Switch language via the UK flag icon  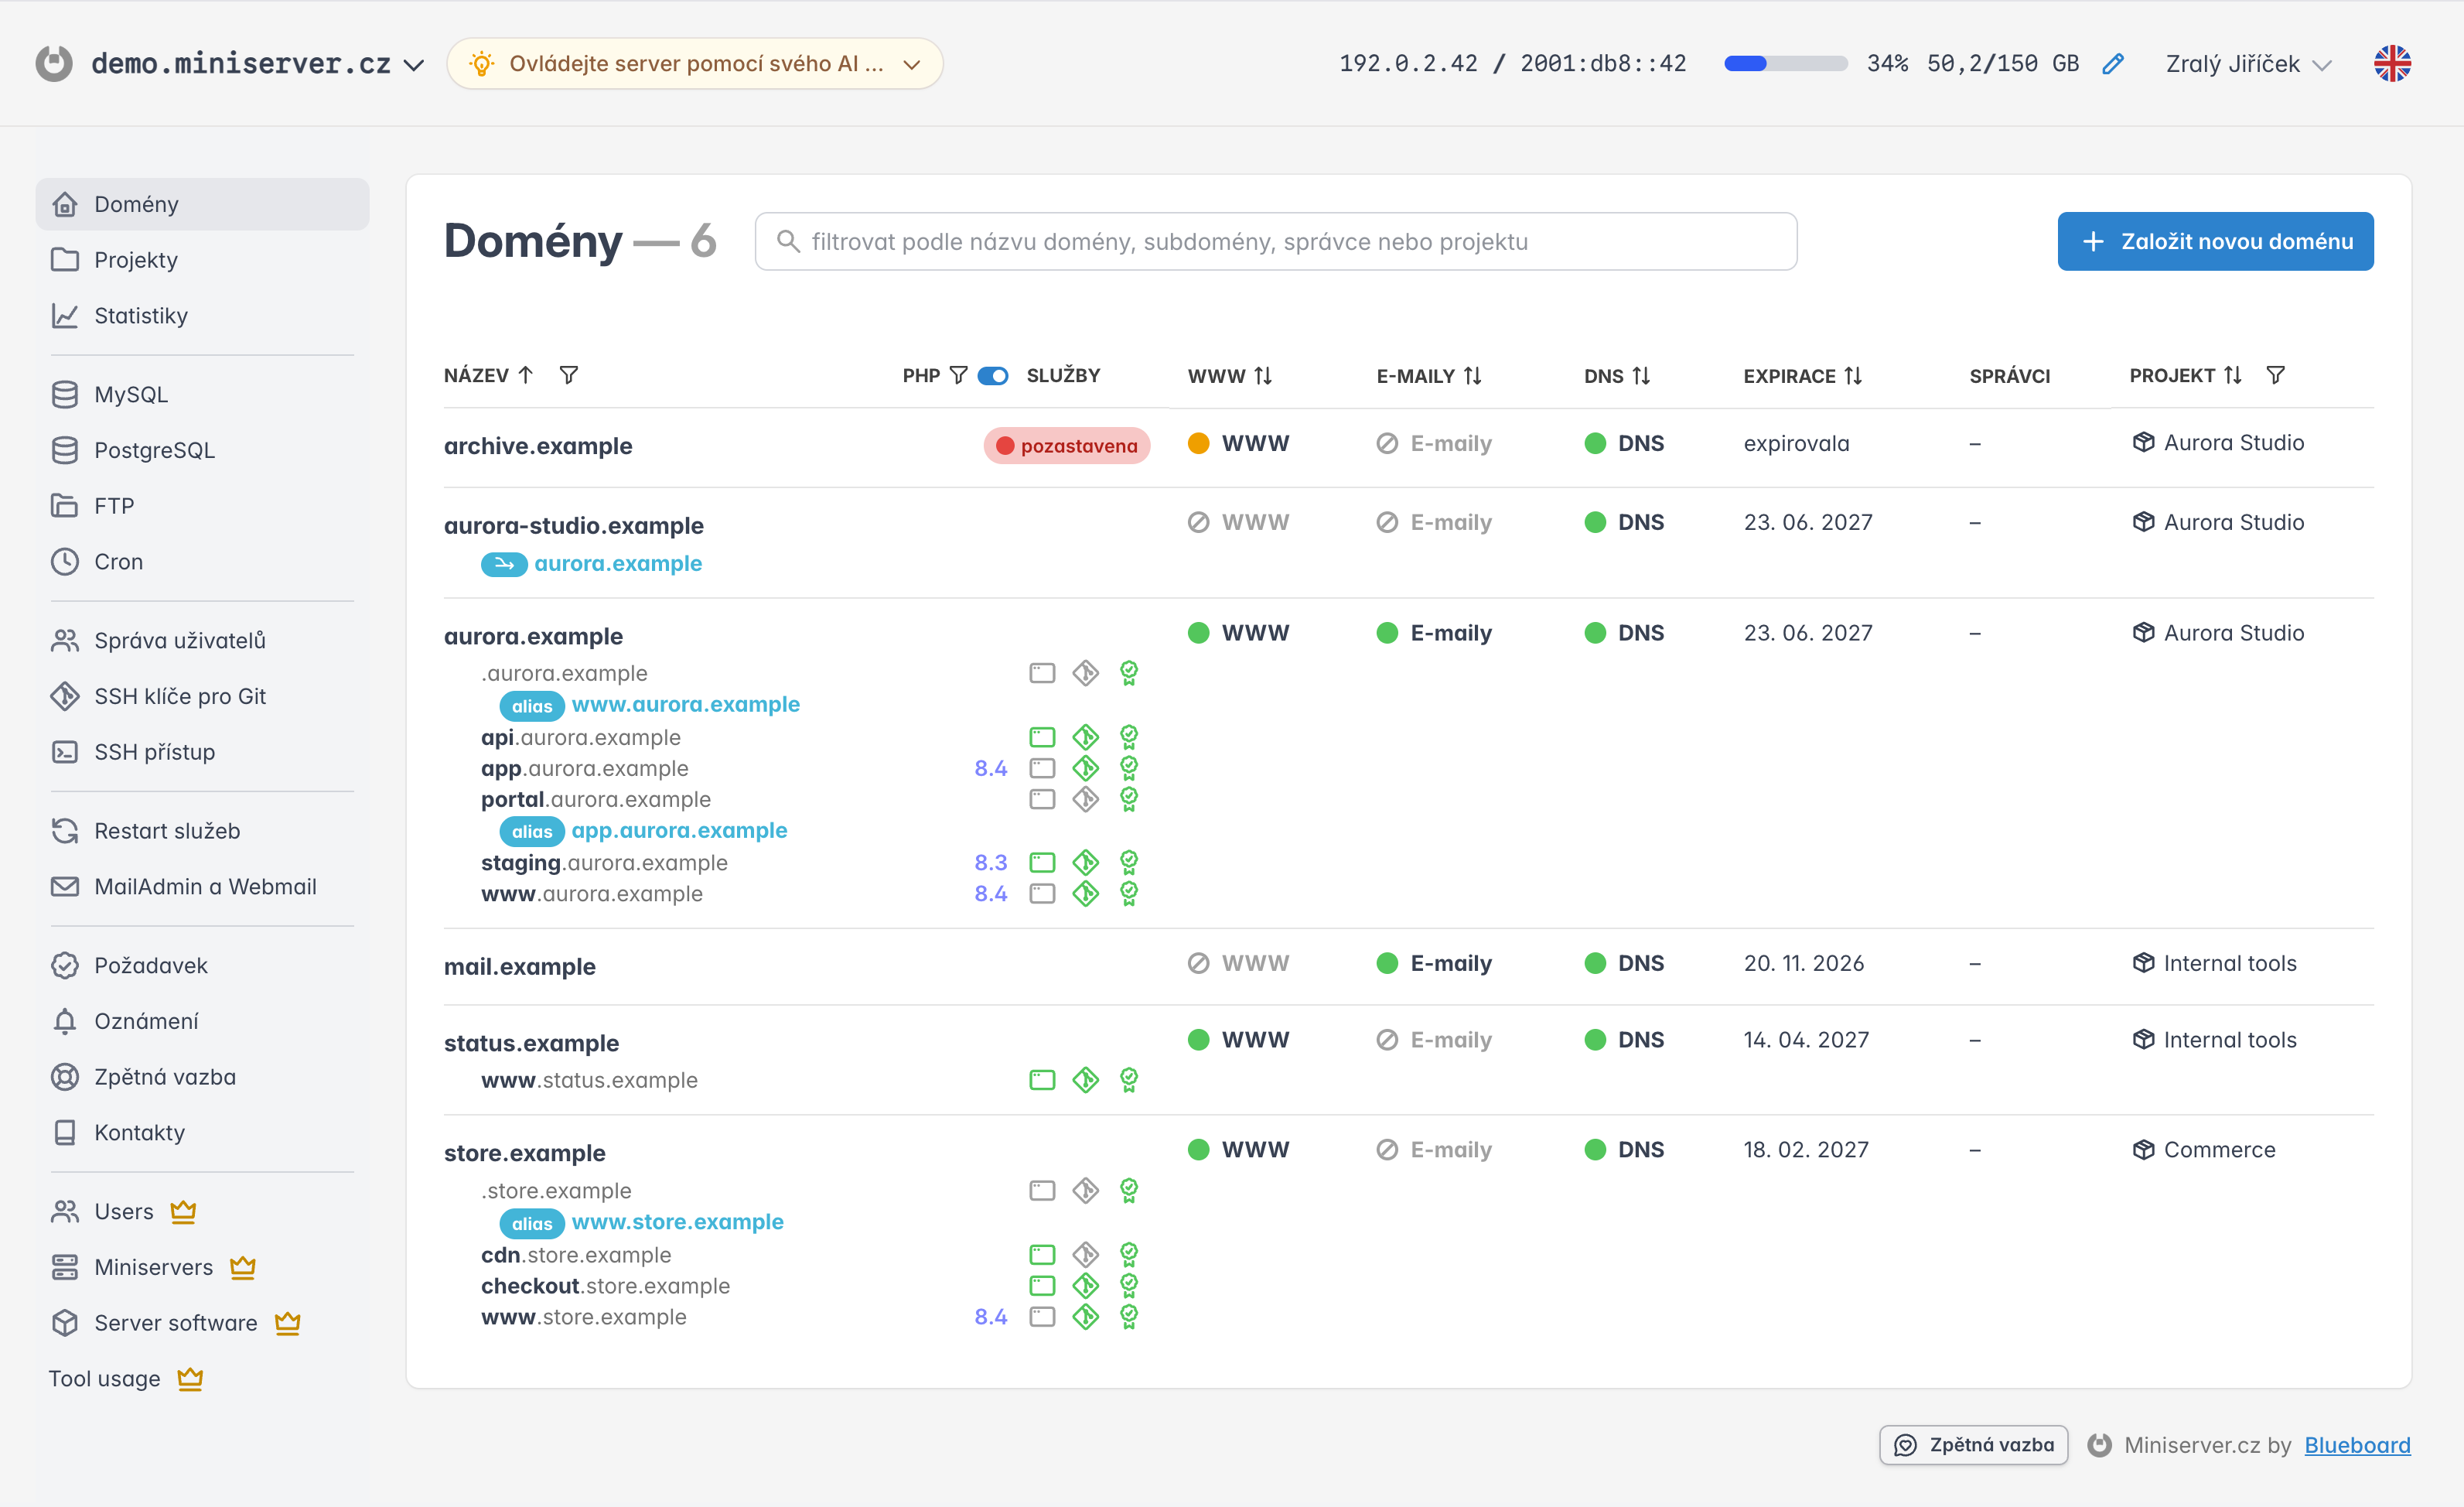coord(2392,64)
